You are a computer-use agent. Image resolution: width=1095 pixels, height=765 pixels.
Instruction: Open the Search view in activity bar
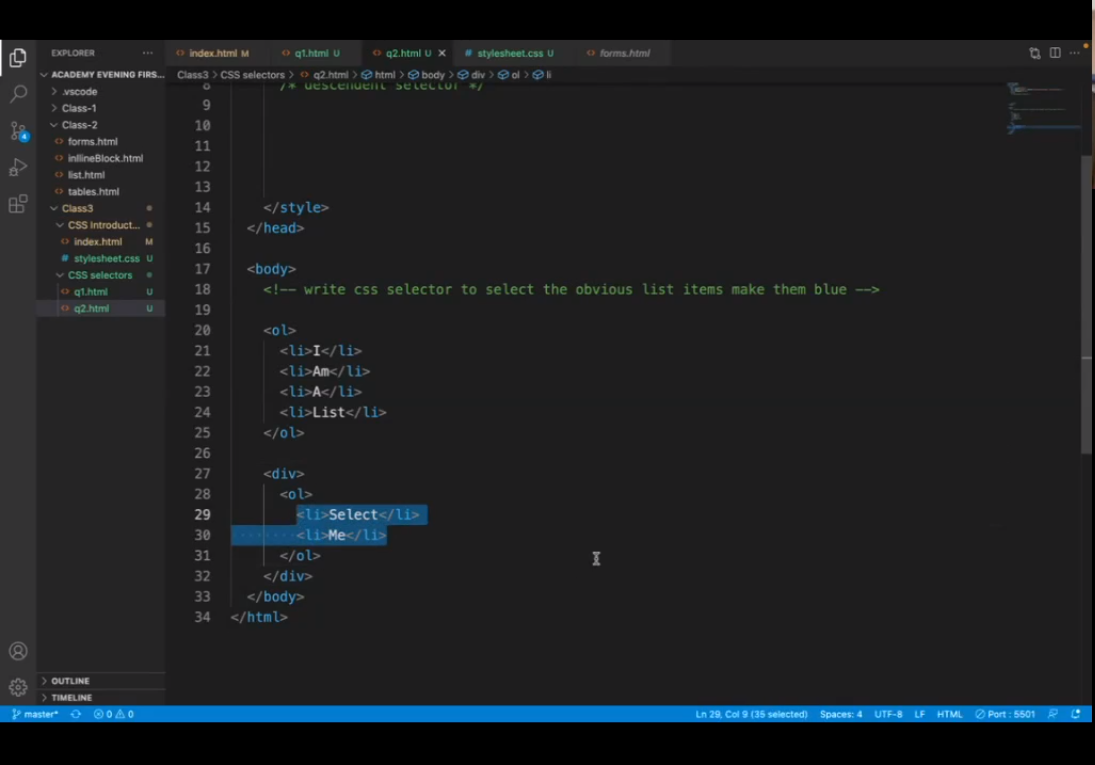click(x=18, y=95)
